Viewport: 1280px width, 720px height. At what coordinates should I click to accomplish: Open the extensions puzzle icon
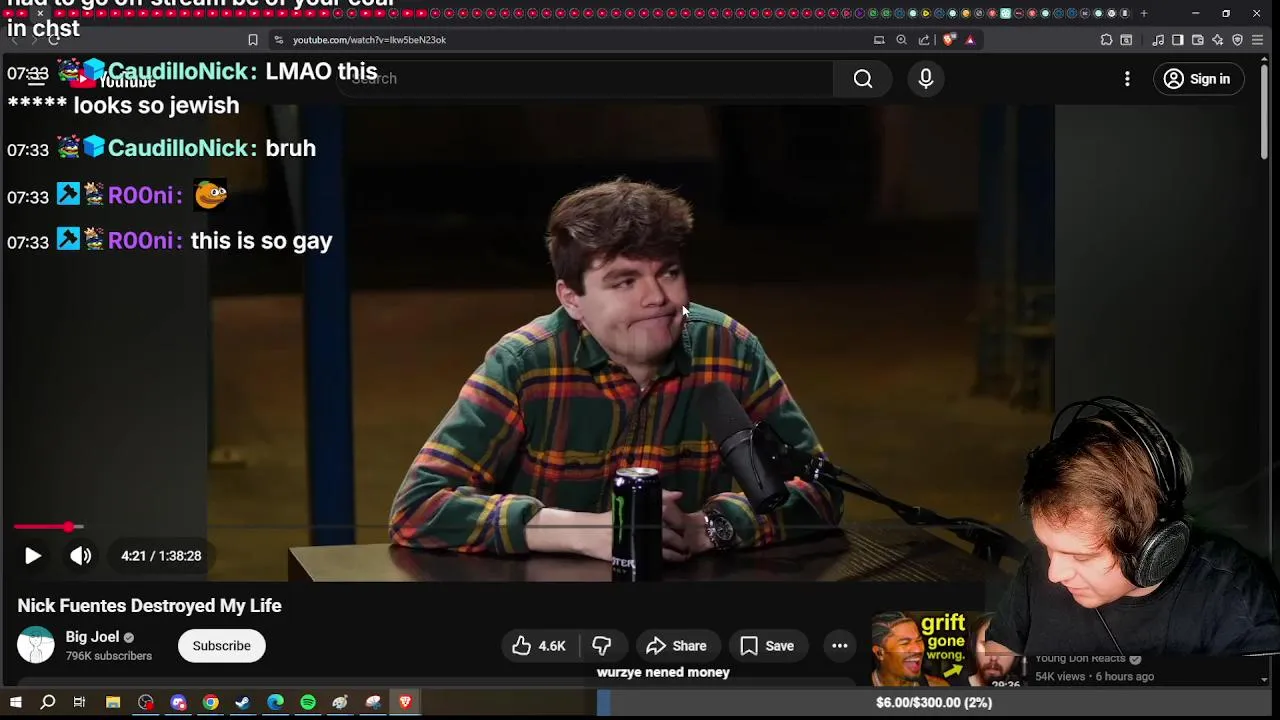click(x=1106, y=40)
